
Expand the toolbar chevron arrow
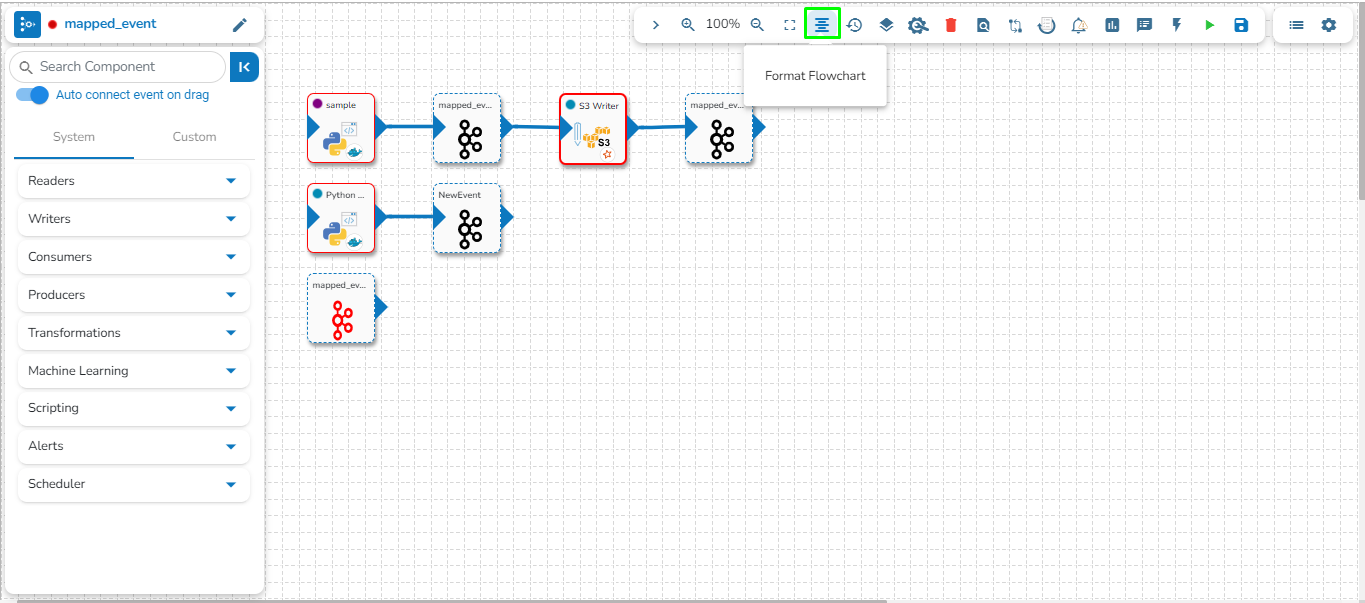click(x=656, y=25)
